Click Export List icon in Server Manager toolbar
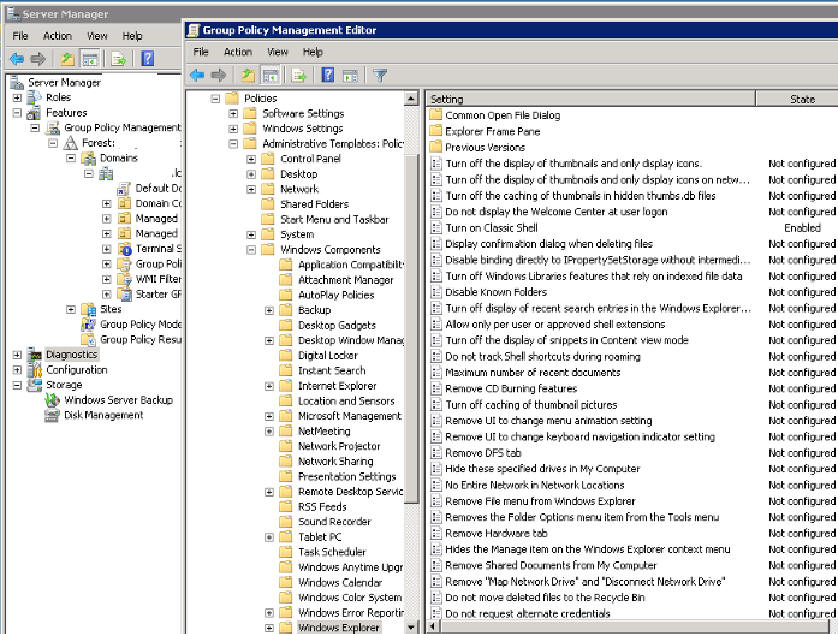The image size is (838, 634). click(x=119, y=59)
